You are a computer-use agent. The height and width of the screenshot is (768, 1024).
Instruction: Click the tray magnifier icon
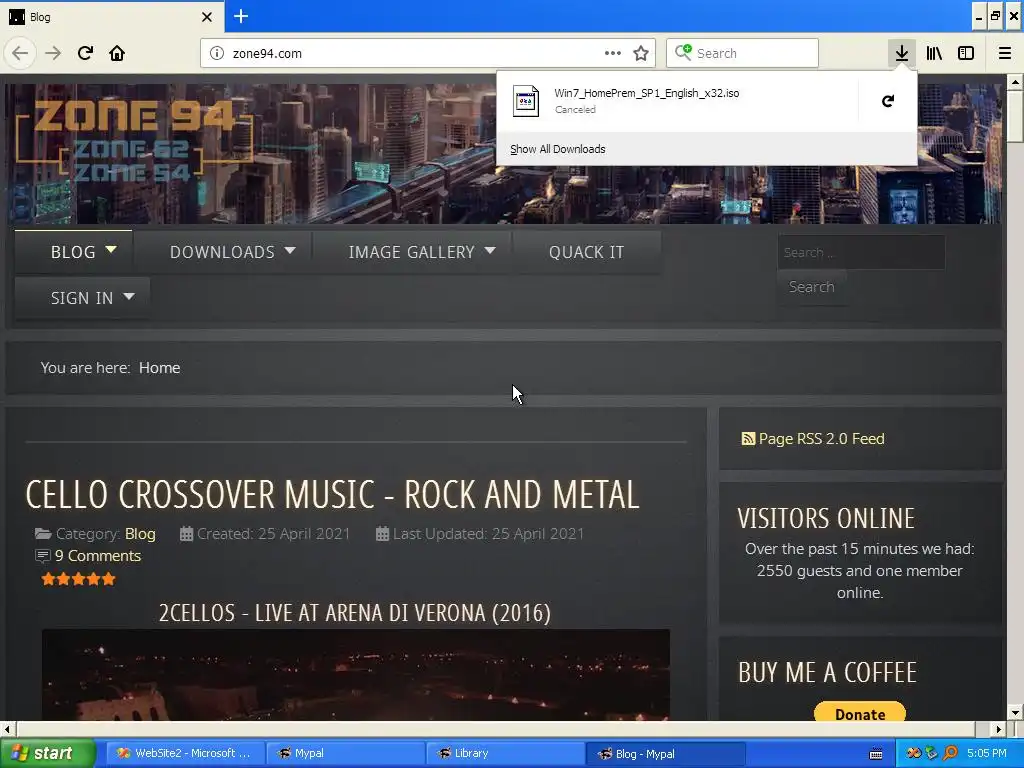(x=950, y=753)
